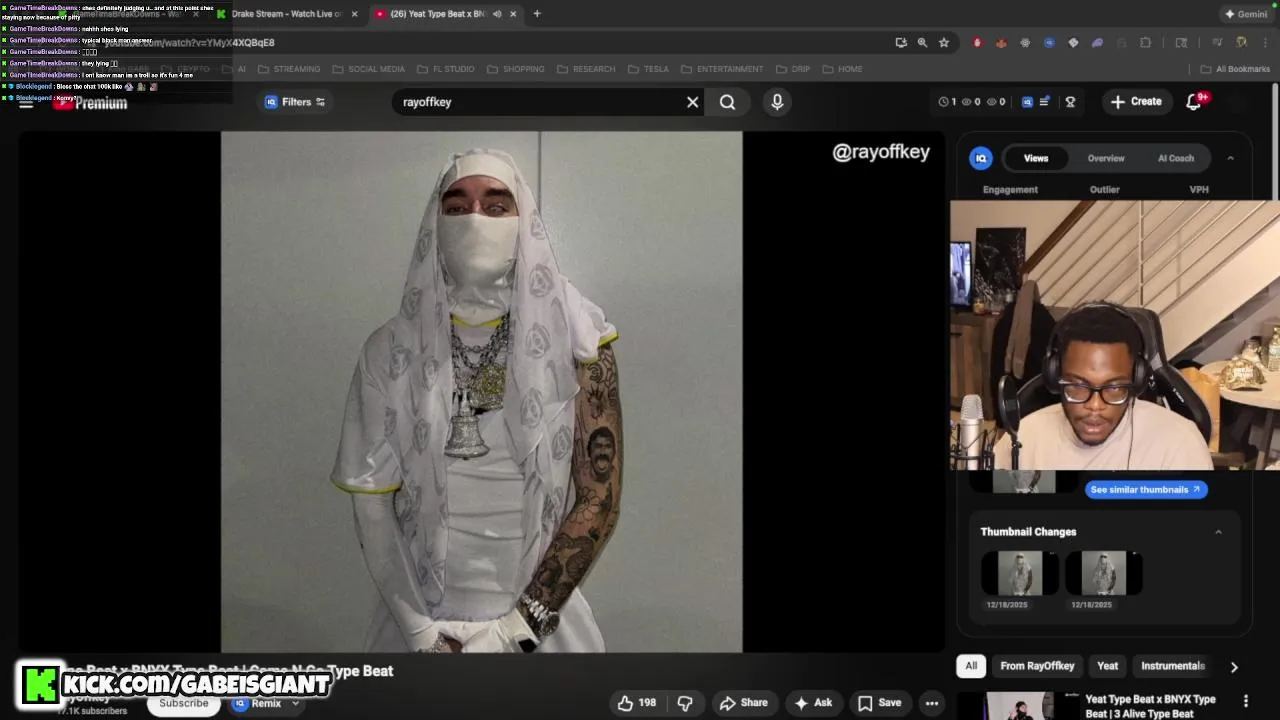Open the FL STUDIO bookmarks folder

click(445, 69)
